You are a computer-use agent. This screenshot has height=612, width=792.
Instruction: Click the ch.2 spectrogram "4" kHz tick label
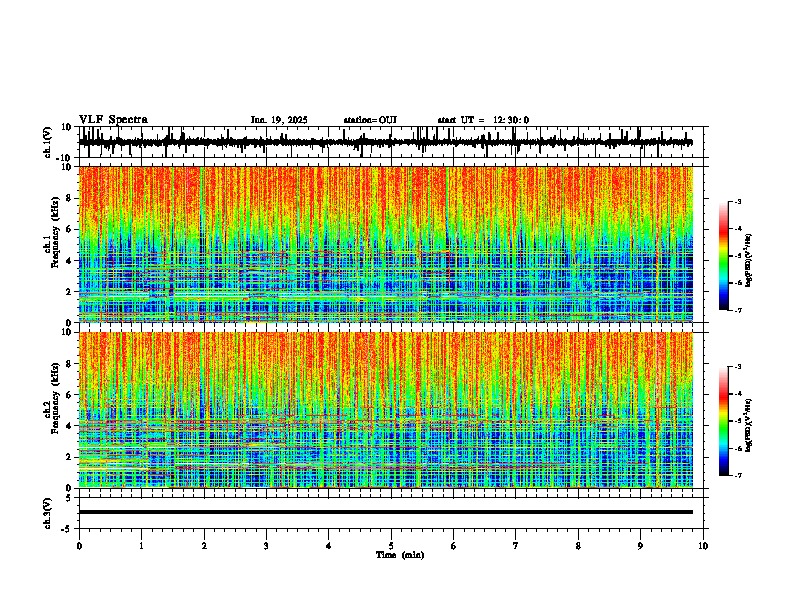(70, 426)
